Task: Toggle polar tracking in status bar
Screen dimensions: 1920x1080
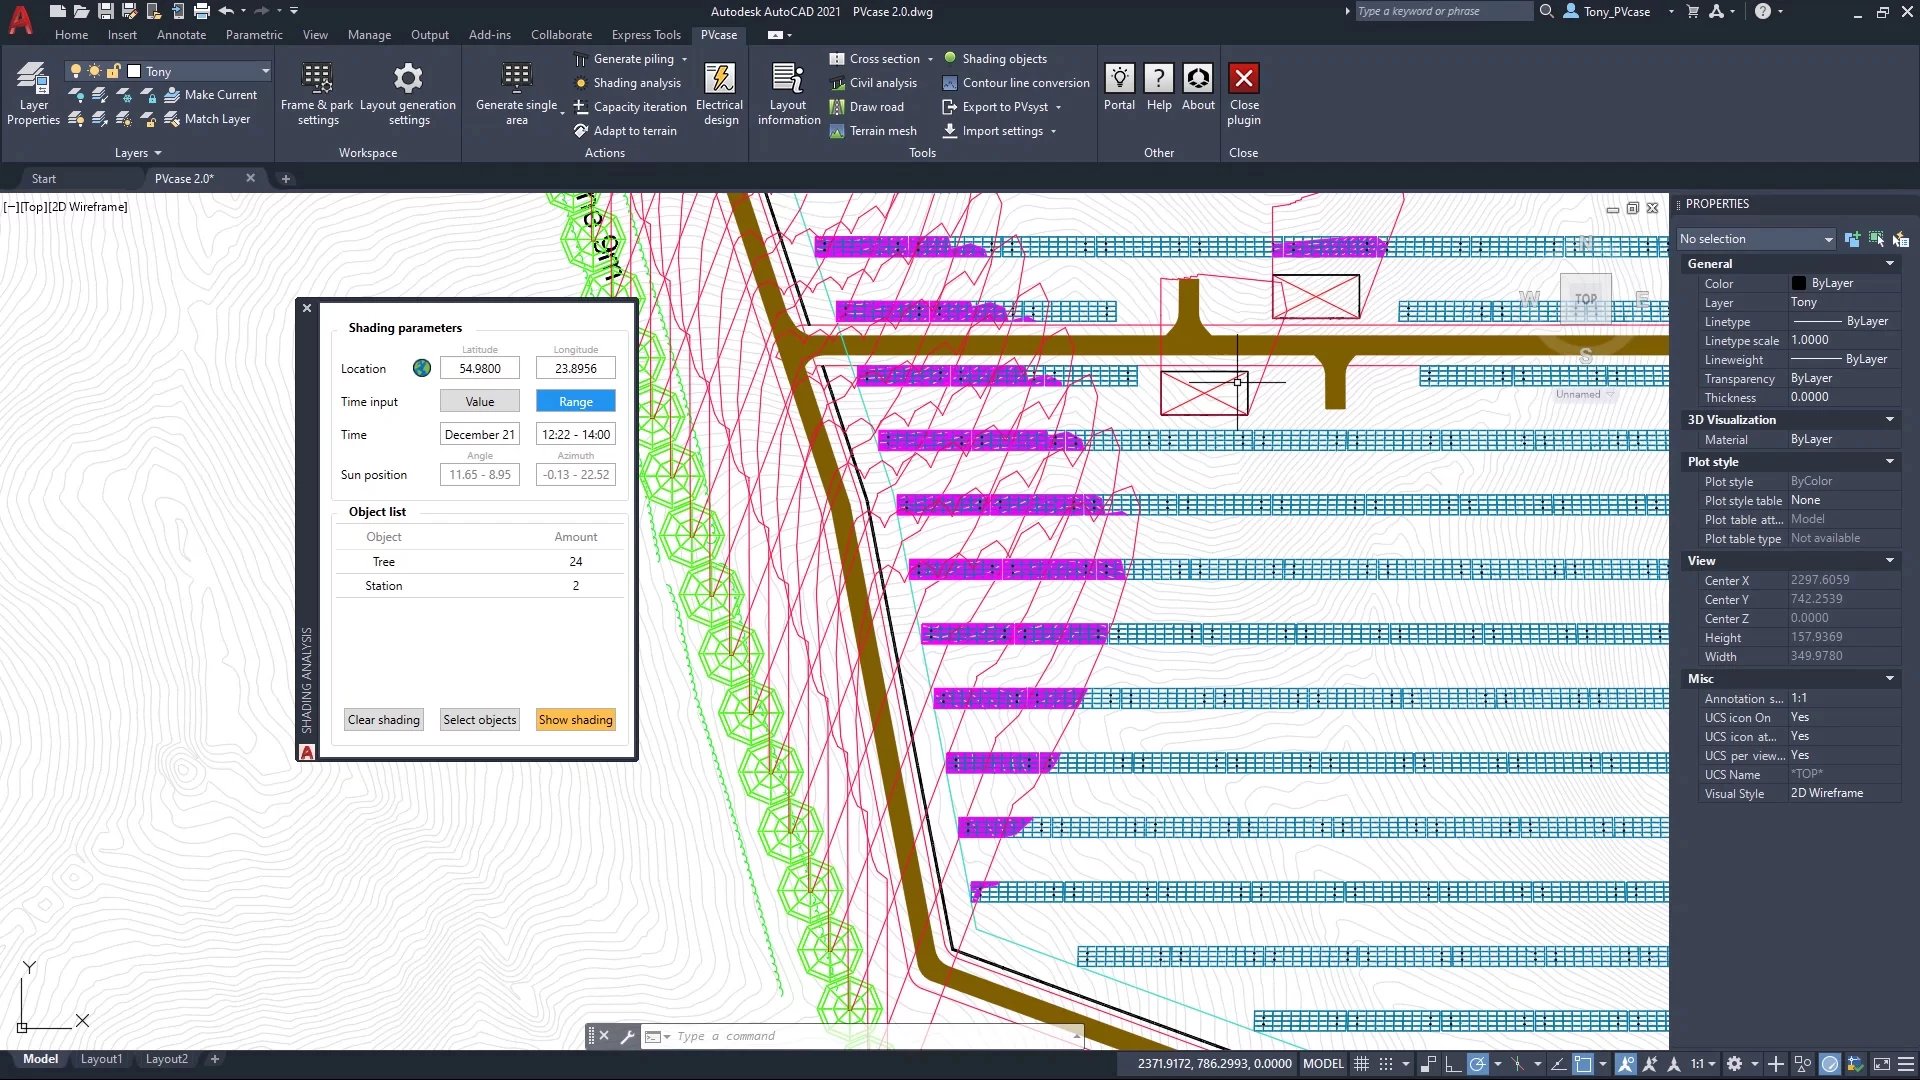Action: pyautogui.click(x=1477, y=1064)
